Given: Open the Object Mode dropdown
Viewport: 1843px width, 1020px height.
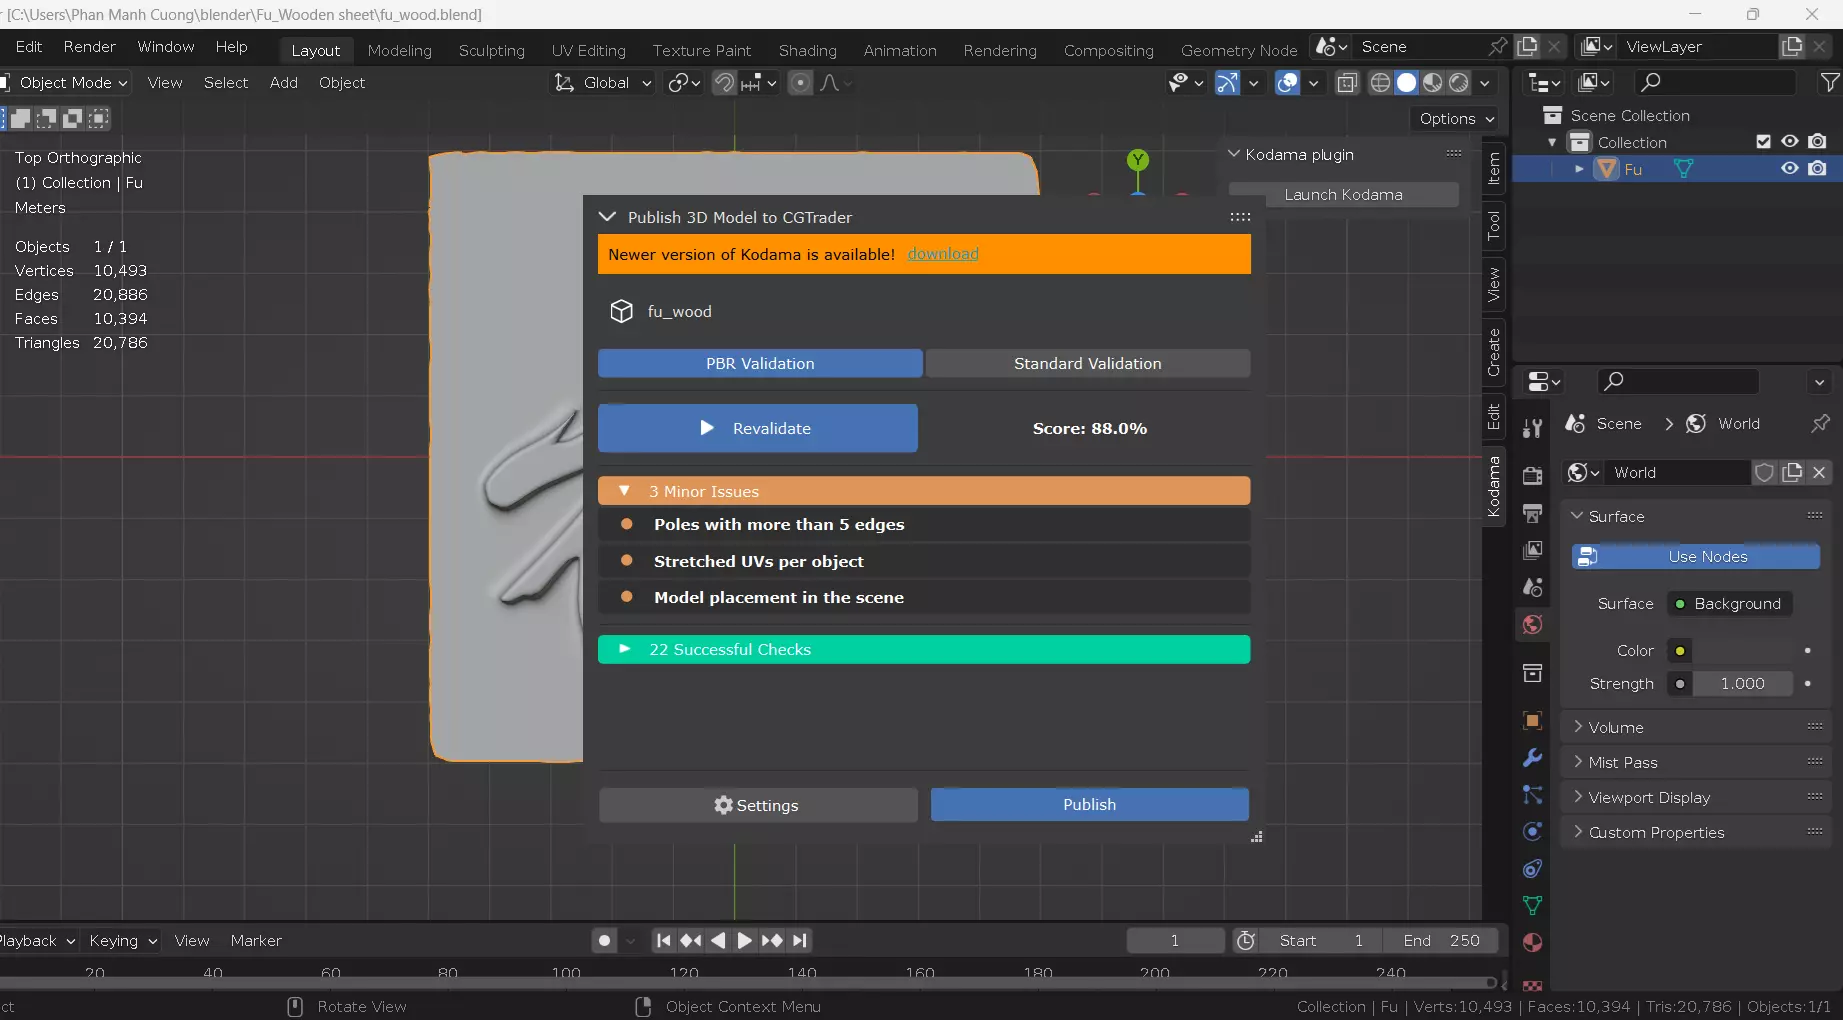Looking at the screenshot, I should coord(66,83).
